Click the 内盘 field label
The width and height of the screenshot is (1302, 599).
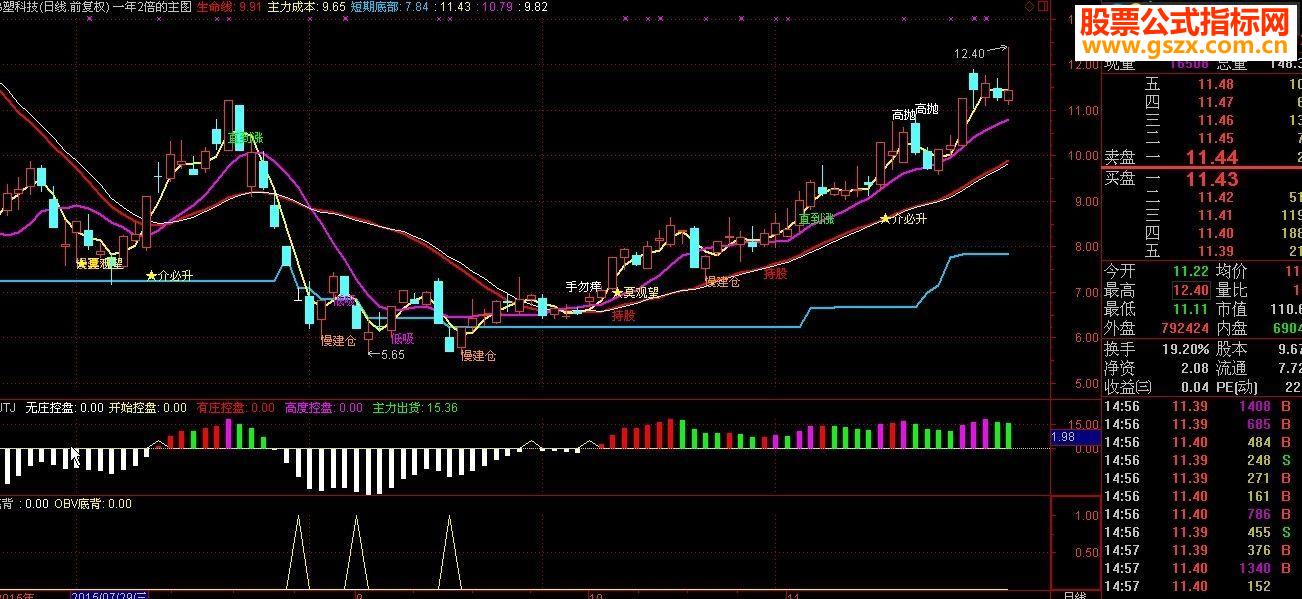[1233, 328]
